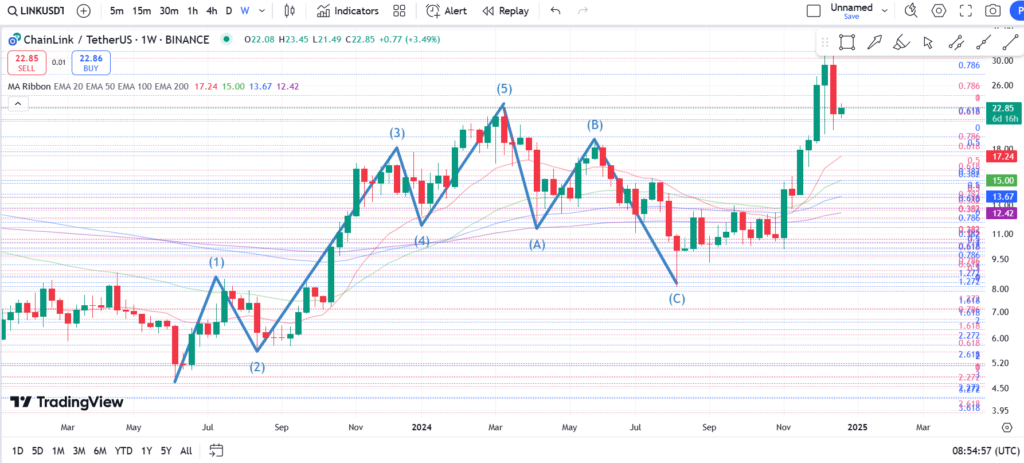Open the Indicators panel
The width and height of the screenshot is (1024, 463).
coord(348,11)
